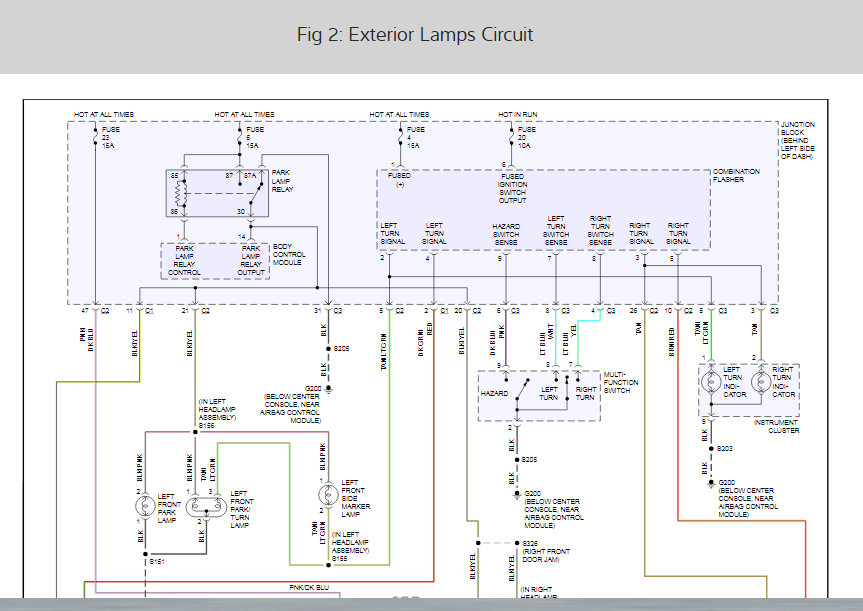Click the 'S203' splice label

tap(724, 449)
